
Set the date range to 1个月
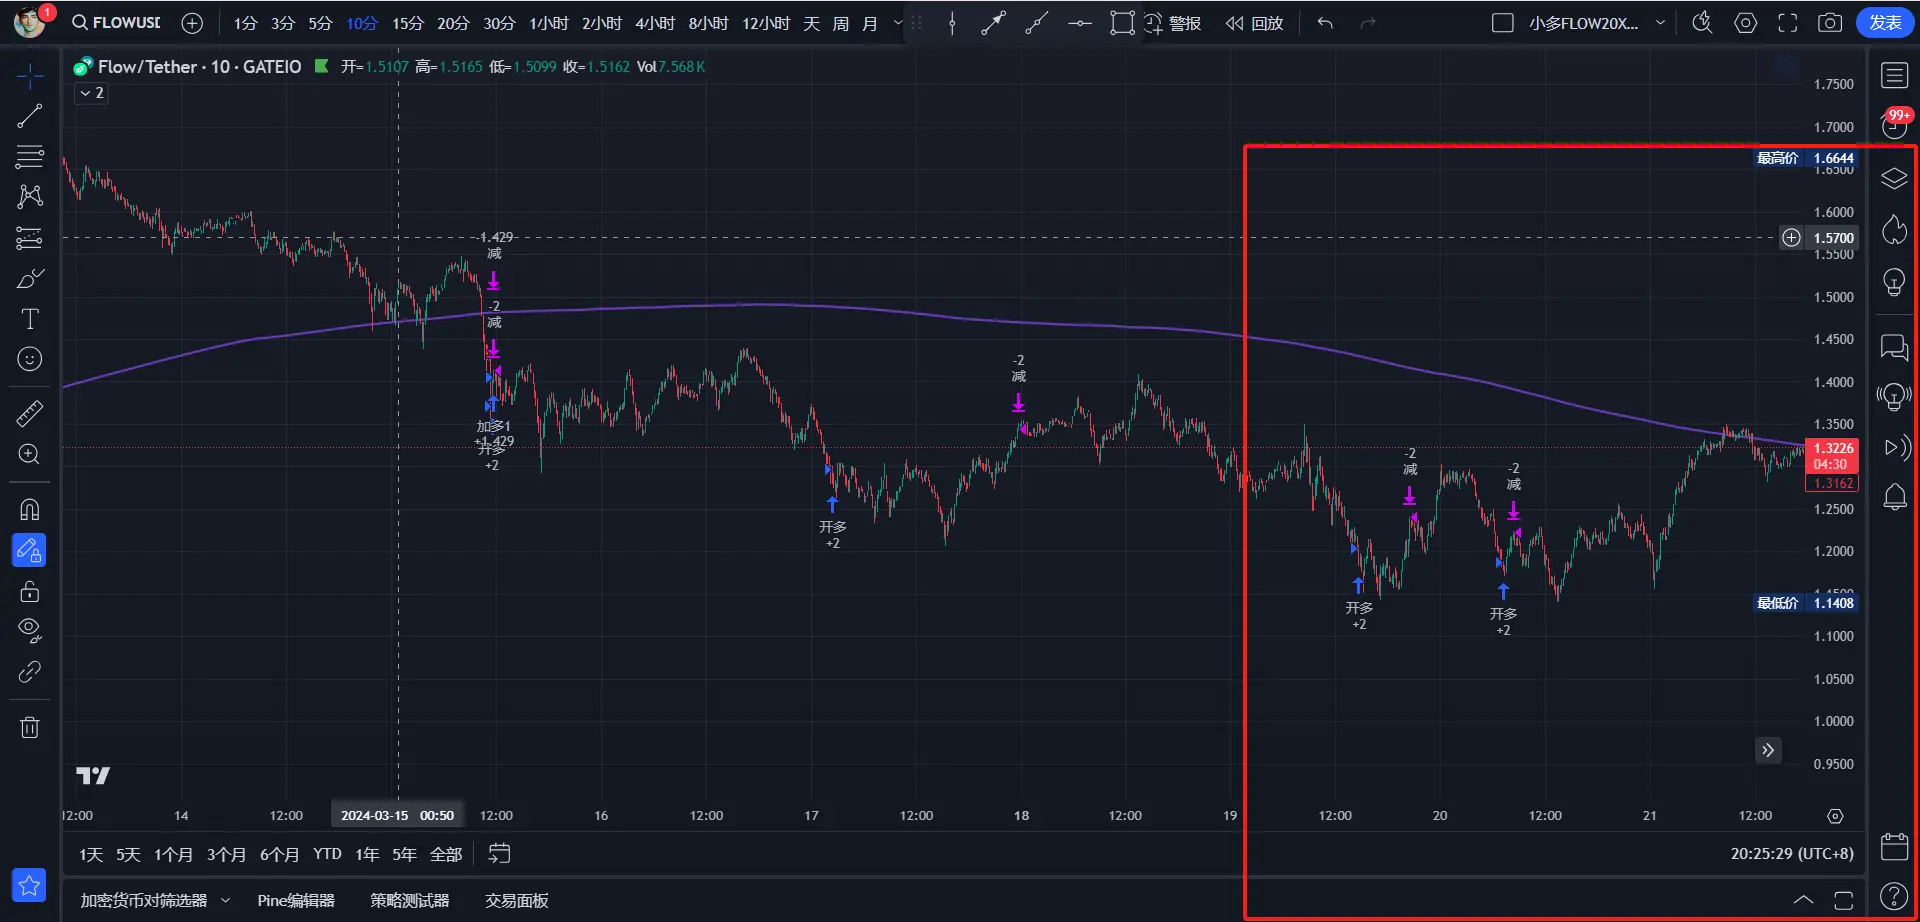(173, 854)
